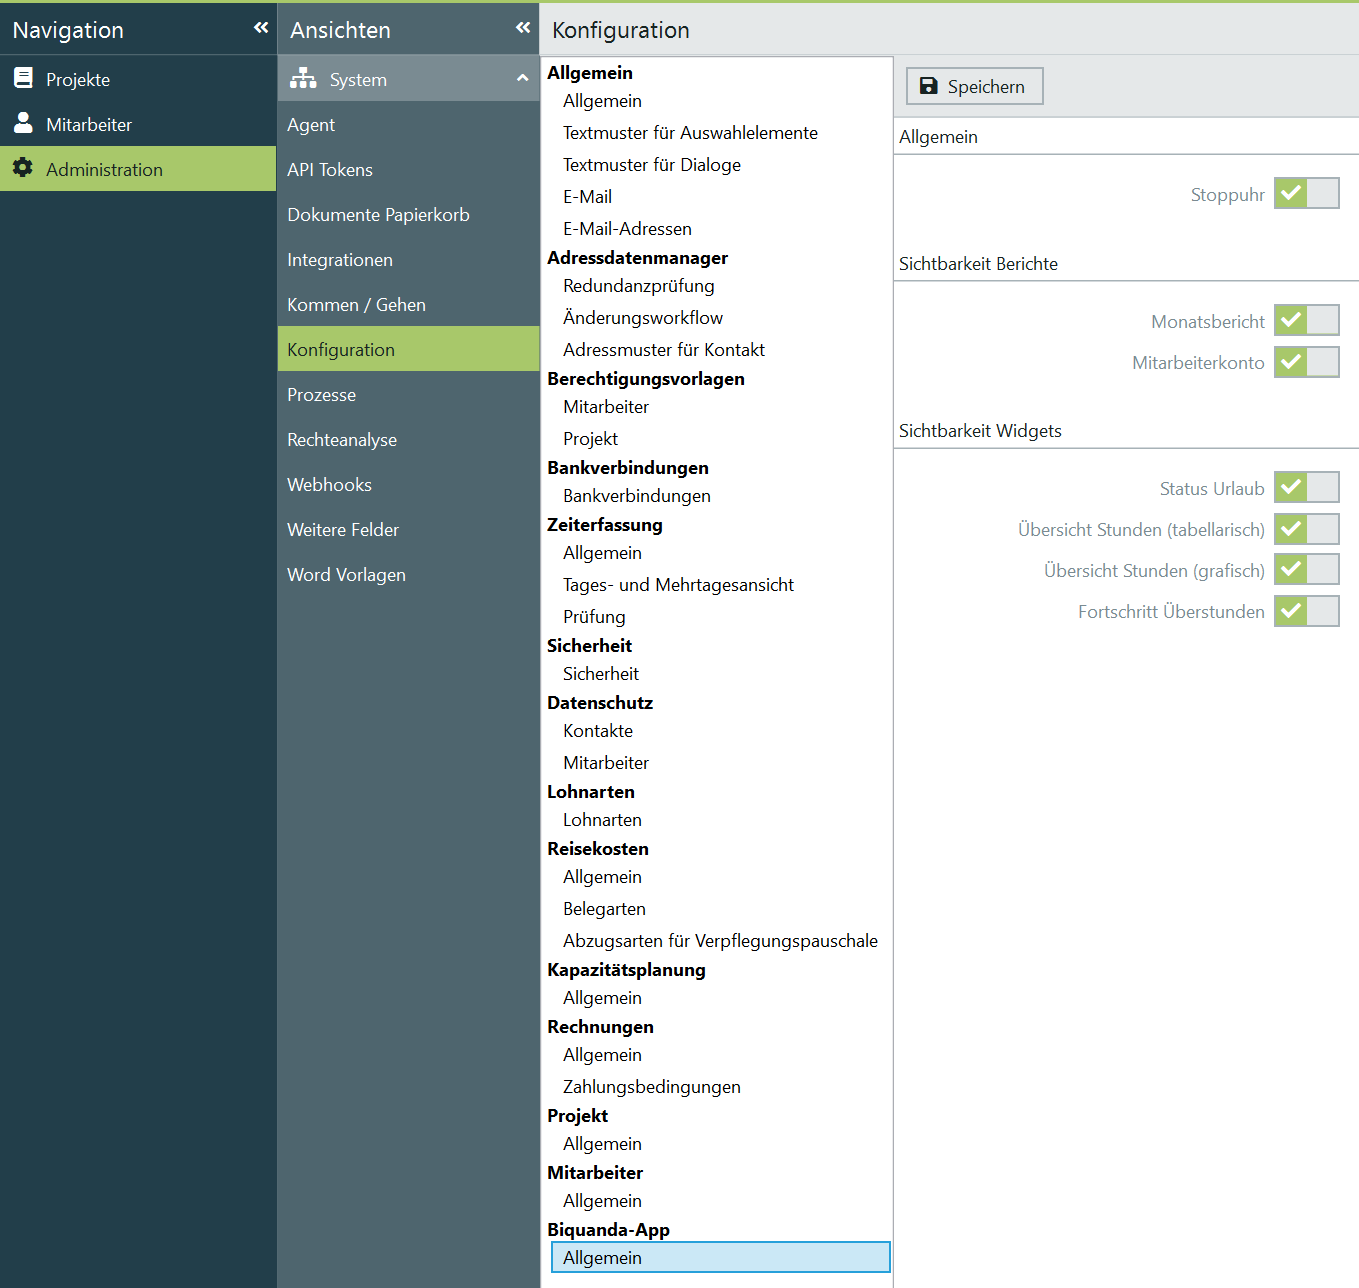Turn off Fortschritt Überstunden toggle
1359x1288 pixels.
[1306, 611]
